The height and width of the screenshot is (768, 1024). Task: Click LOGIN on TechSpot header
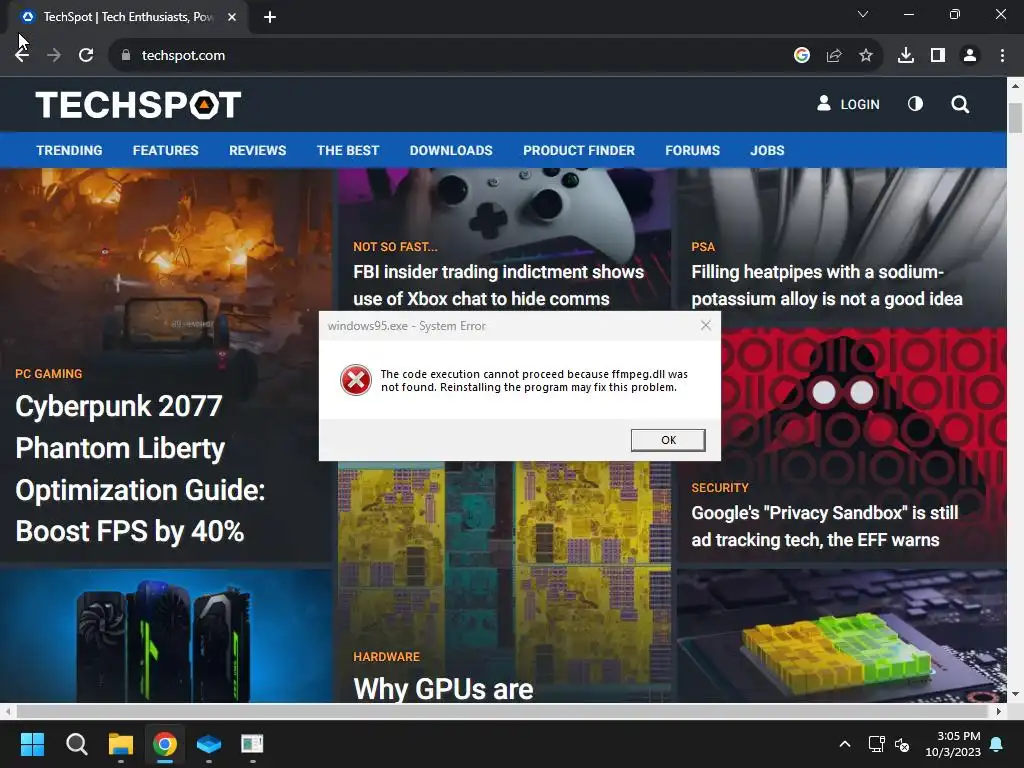(848, 104)
